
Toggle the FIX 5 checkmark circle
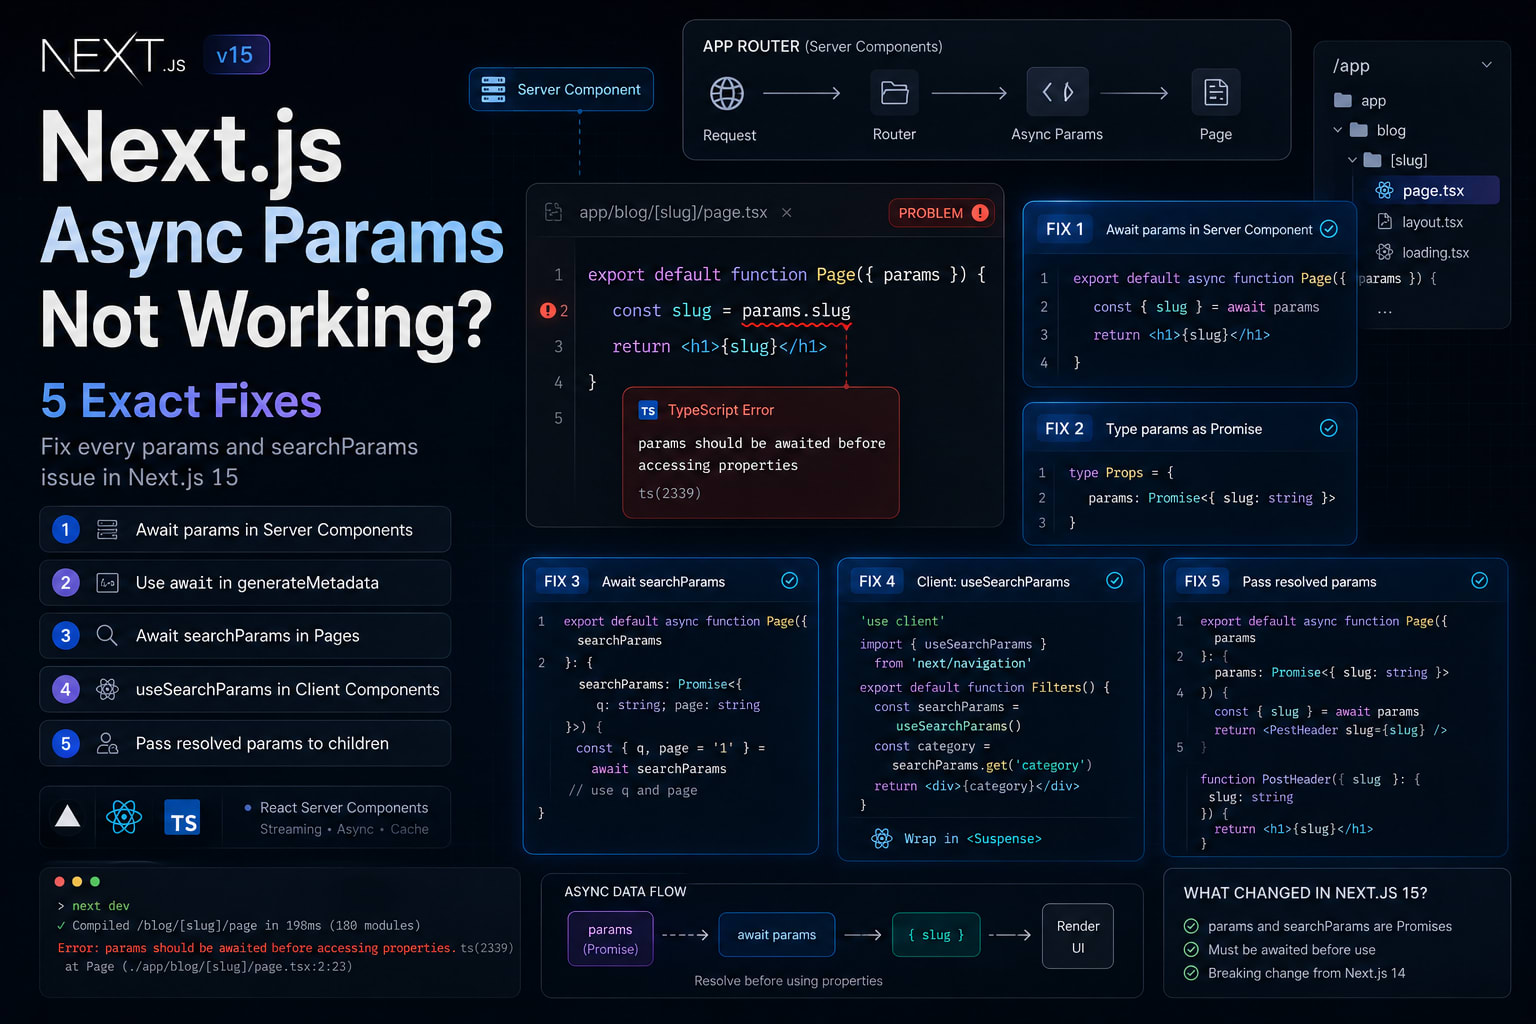pyautogui.click(x=1480, y=581)
